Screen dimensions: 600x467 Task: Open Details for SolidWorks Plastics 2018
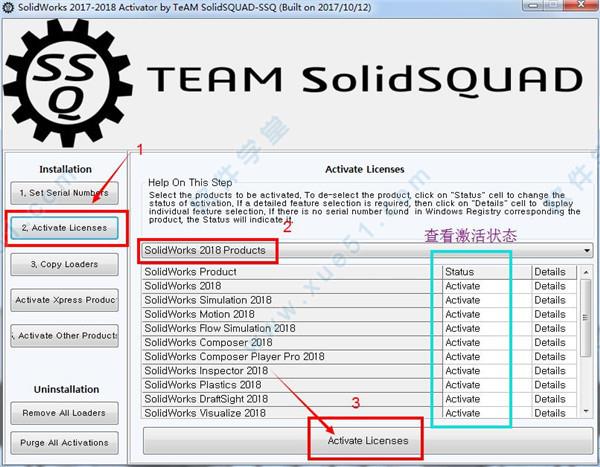click(x=554, y=385)
